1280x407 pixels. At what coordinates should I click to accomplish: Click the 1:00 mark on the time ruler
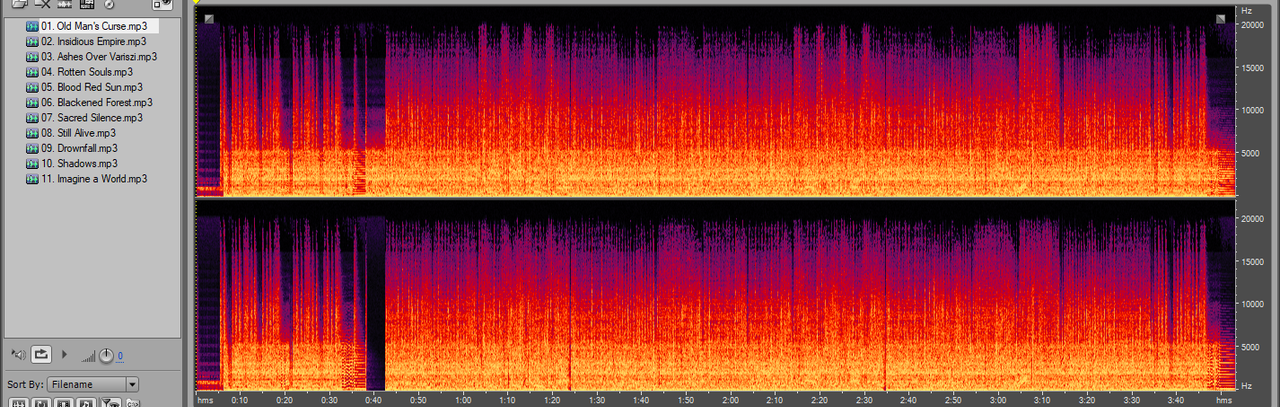click(x=464, y=401)
